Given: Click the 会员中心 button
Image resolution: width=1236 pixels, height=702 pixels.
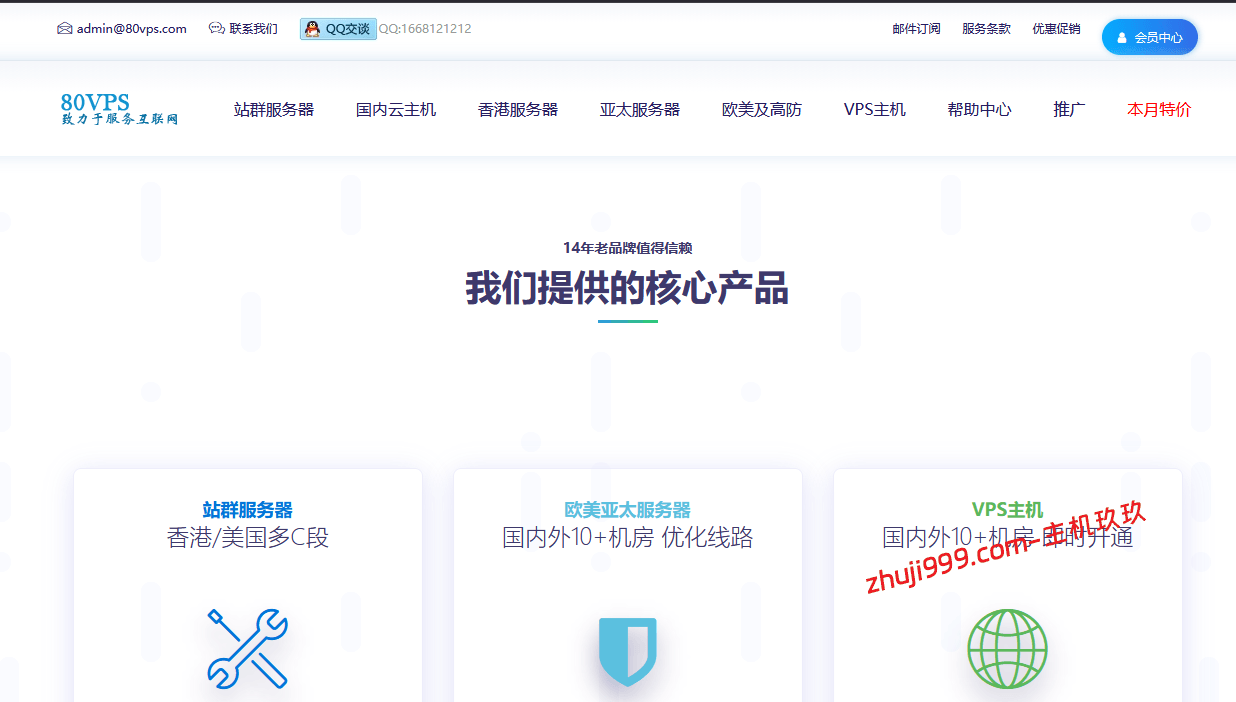Looking at the screenshot, I should (x=1149, y=36).
